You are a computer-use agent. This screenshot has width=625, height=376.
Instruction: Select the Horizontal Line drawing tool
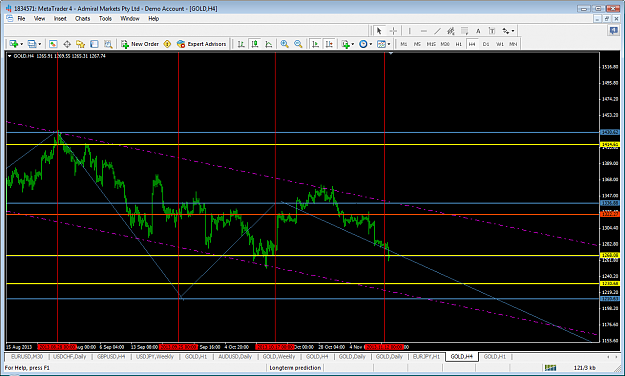click(423, 31)
